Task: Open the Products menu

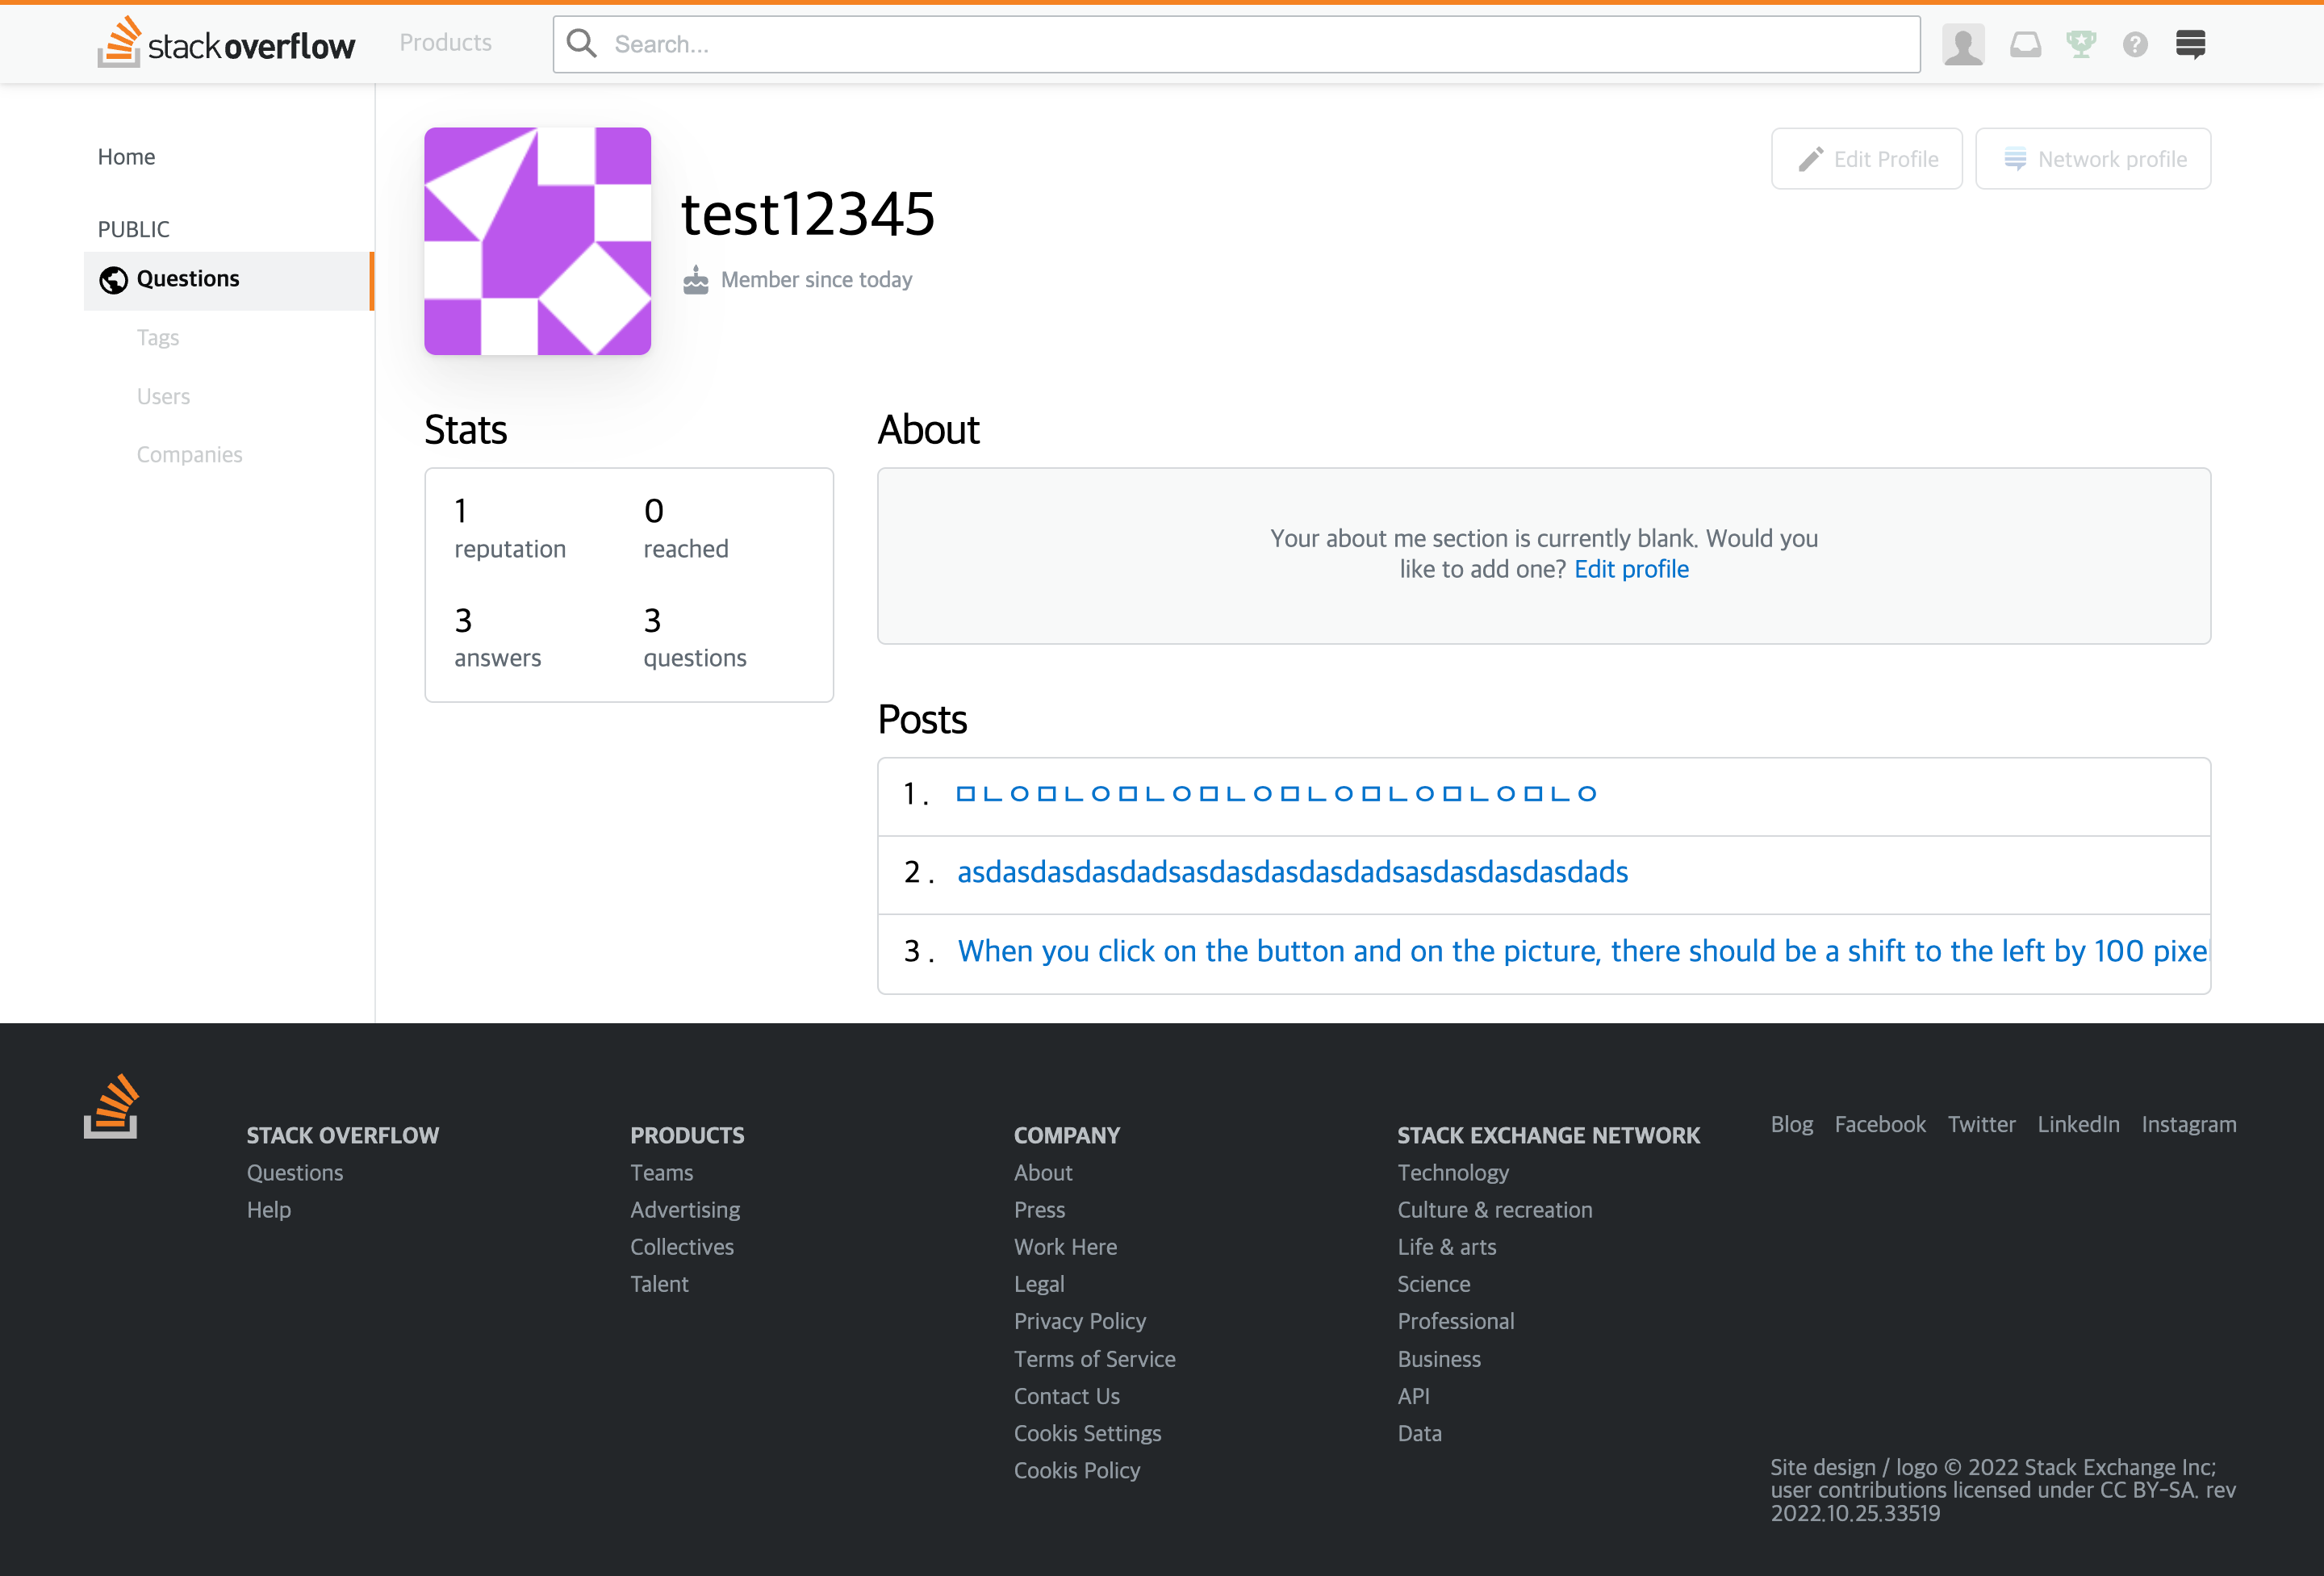Action: coord(445,43)
